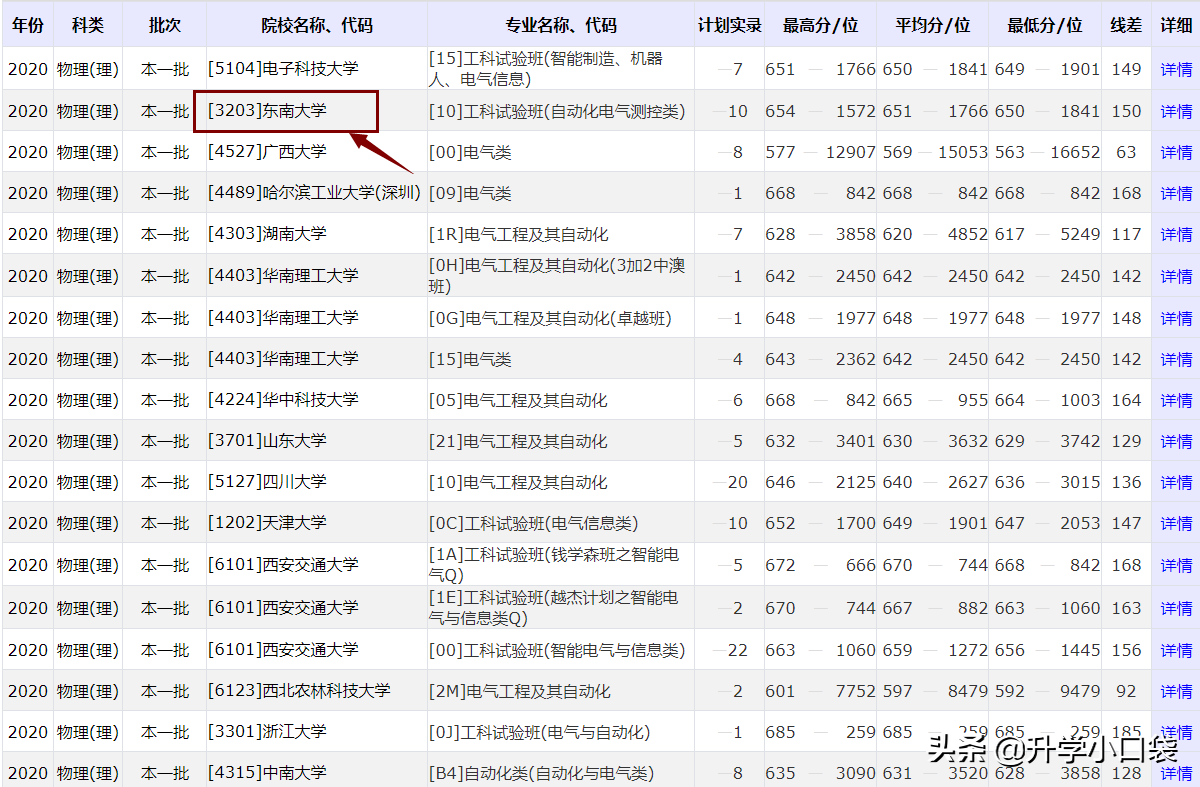Open 详情 link for 华中科技大学 row
Image resolution: width=1200 pixels, height=787 pixels.
pos(1176,400)
